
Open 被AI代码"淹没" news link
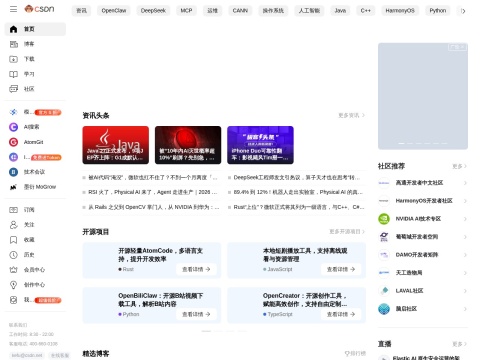tap(153, 178)
